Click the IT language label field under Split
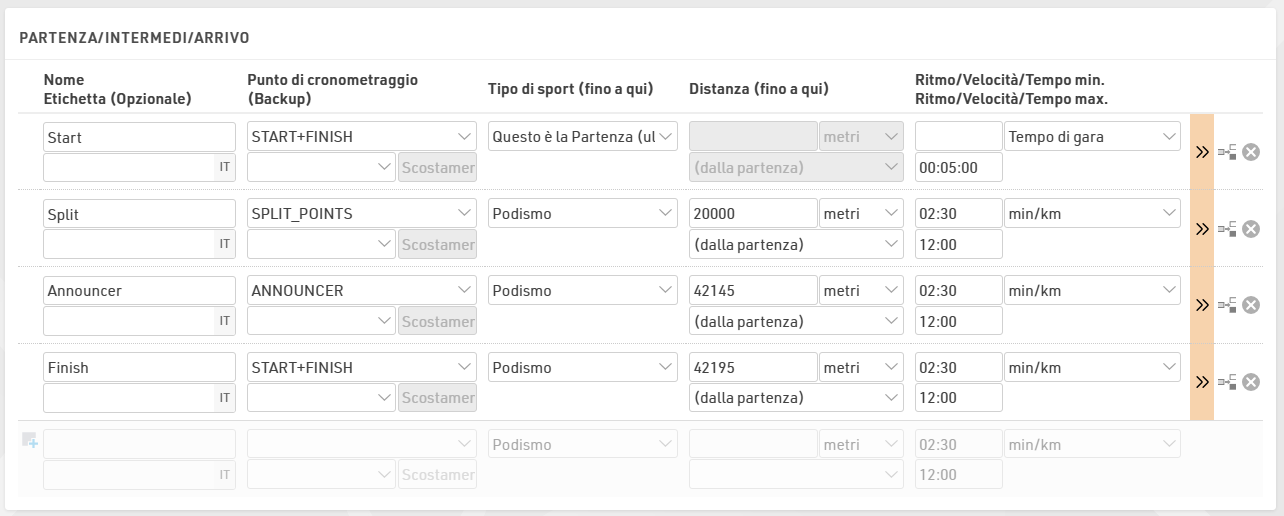The height and width of the screenshot is (516, 1284). click(x=140, y=245)
